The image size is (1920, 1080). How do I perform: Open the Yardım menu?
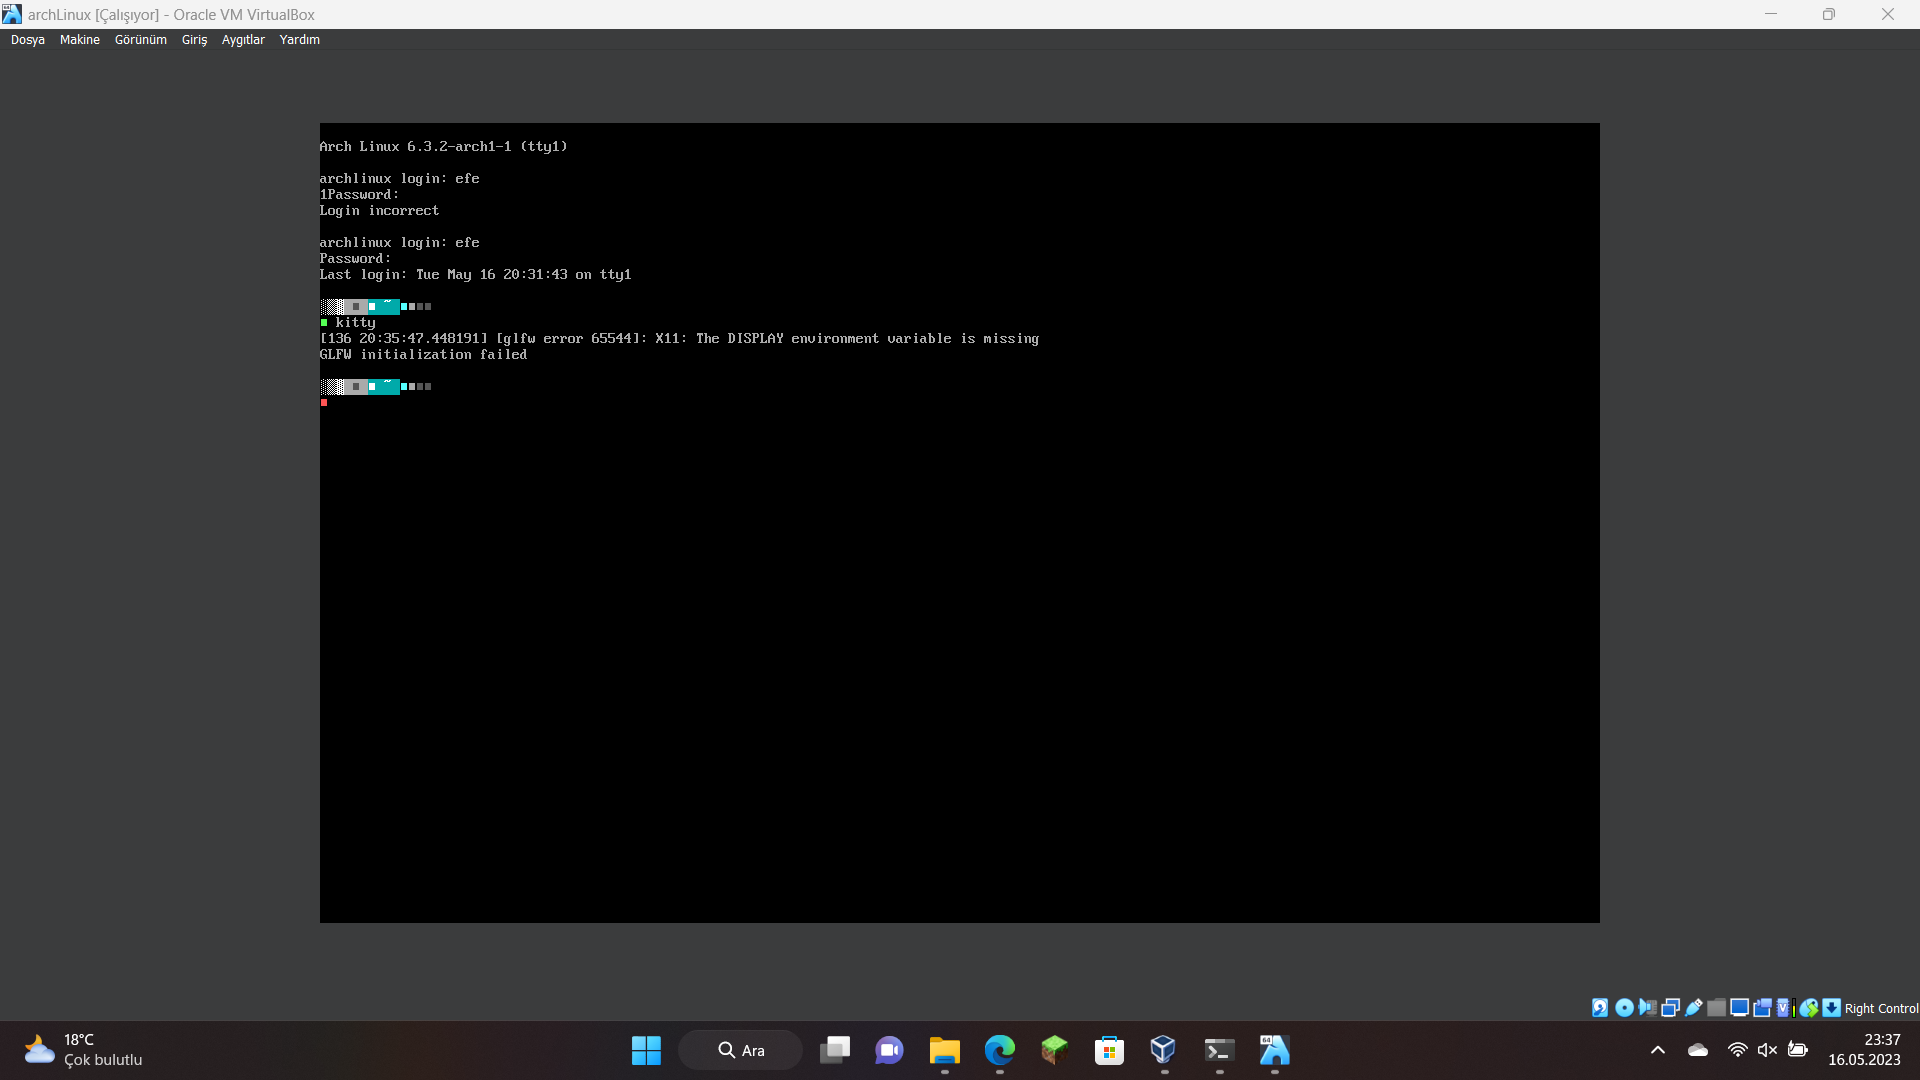click(x=299, y=40)
